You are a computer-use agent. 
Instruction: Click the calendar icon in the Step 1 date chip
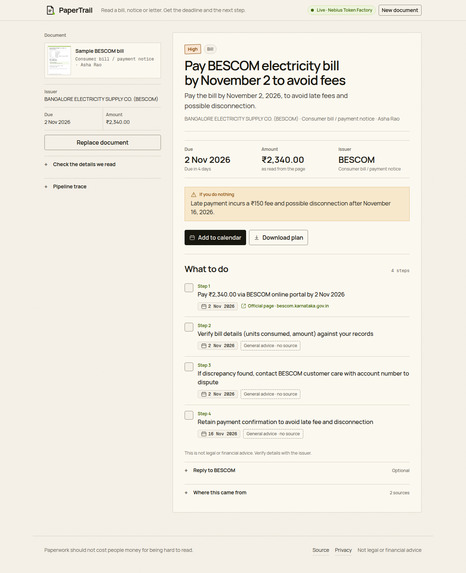(x=204, y=306)
